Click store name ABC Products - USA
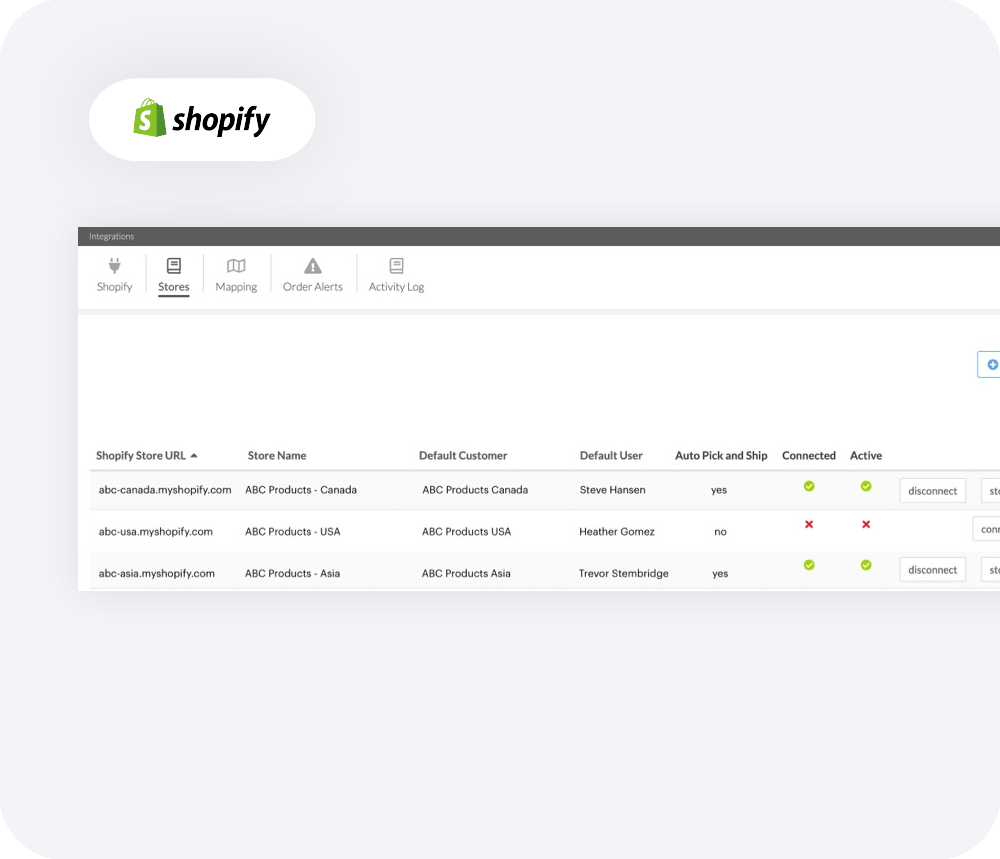The image size is (1000, 859). [x=293, y=531]
